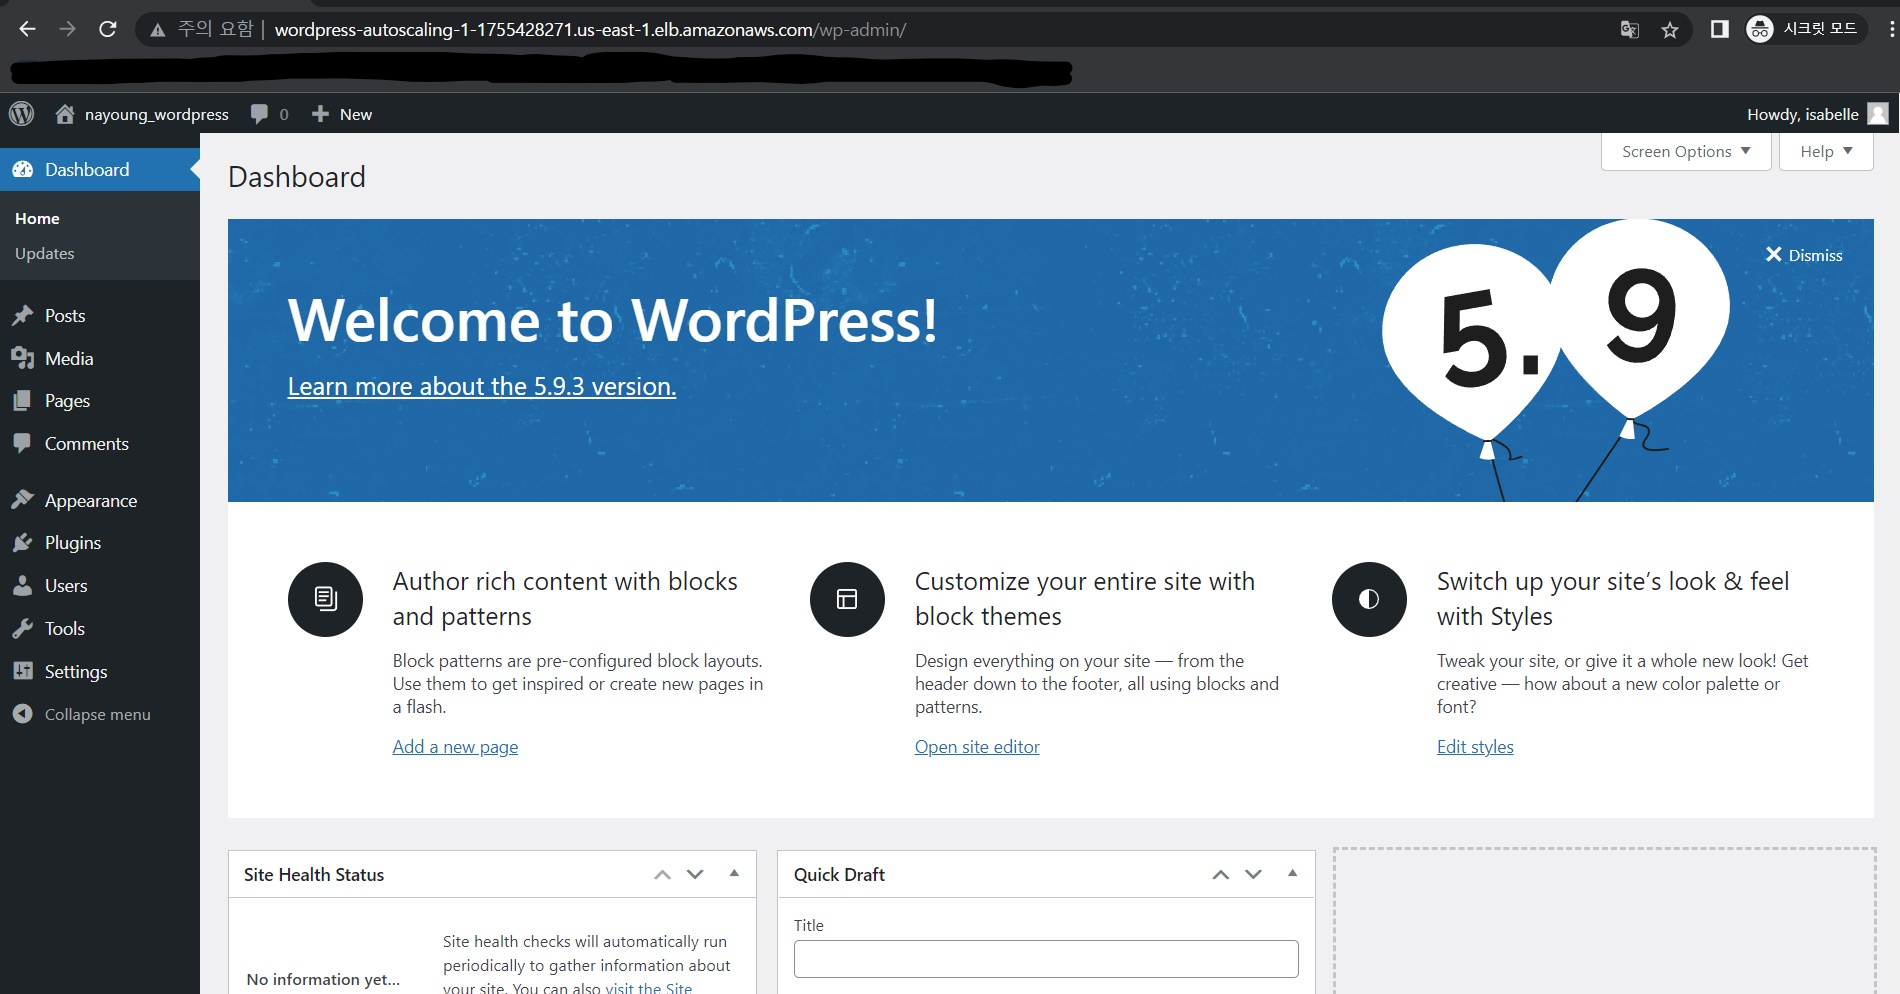Click the Posts pushpin icon
Viewport: 1900px width, 994px height.
23,316
